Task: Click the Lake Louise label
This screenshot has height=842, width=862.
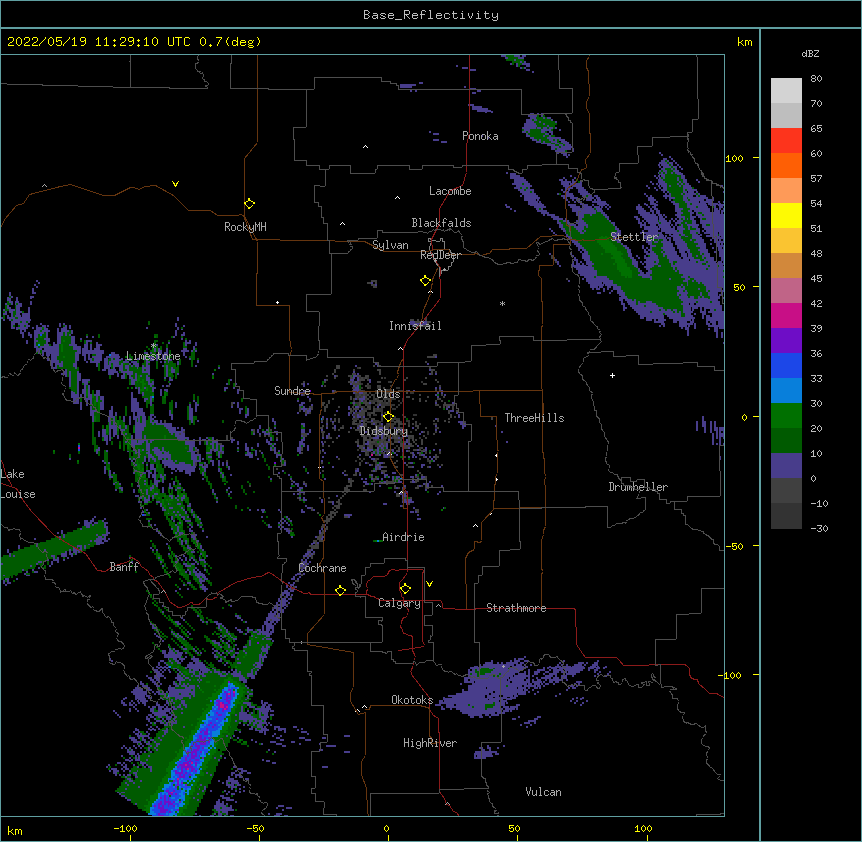Action: point(16,484)
